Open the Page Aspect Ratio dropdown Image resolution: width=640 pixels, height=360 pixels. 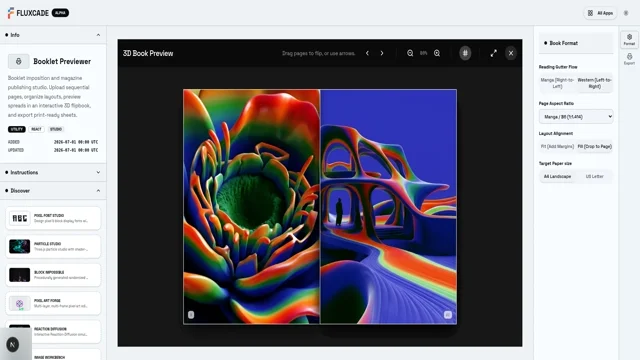(576, 116)
